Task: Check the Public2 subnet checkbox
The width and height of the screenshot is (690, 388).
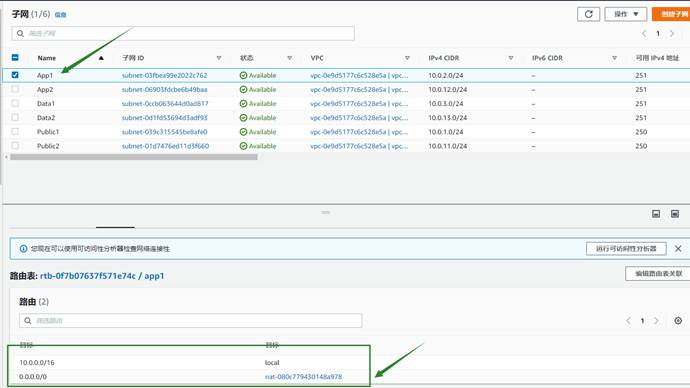Action: 15,146
